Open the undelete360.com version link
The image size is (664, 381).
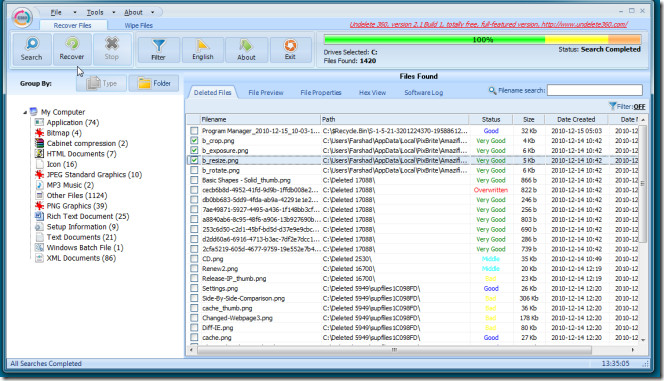pyautogui.click(x=489, y=25)
